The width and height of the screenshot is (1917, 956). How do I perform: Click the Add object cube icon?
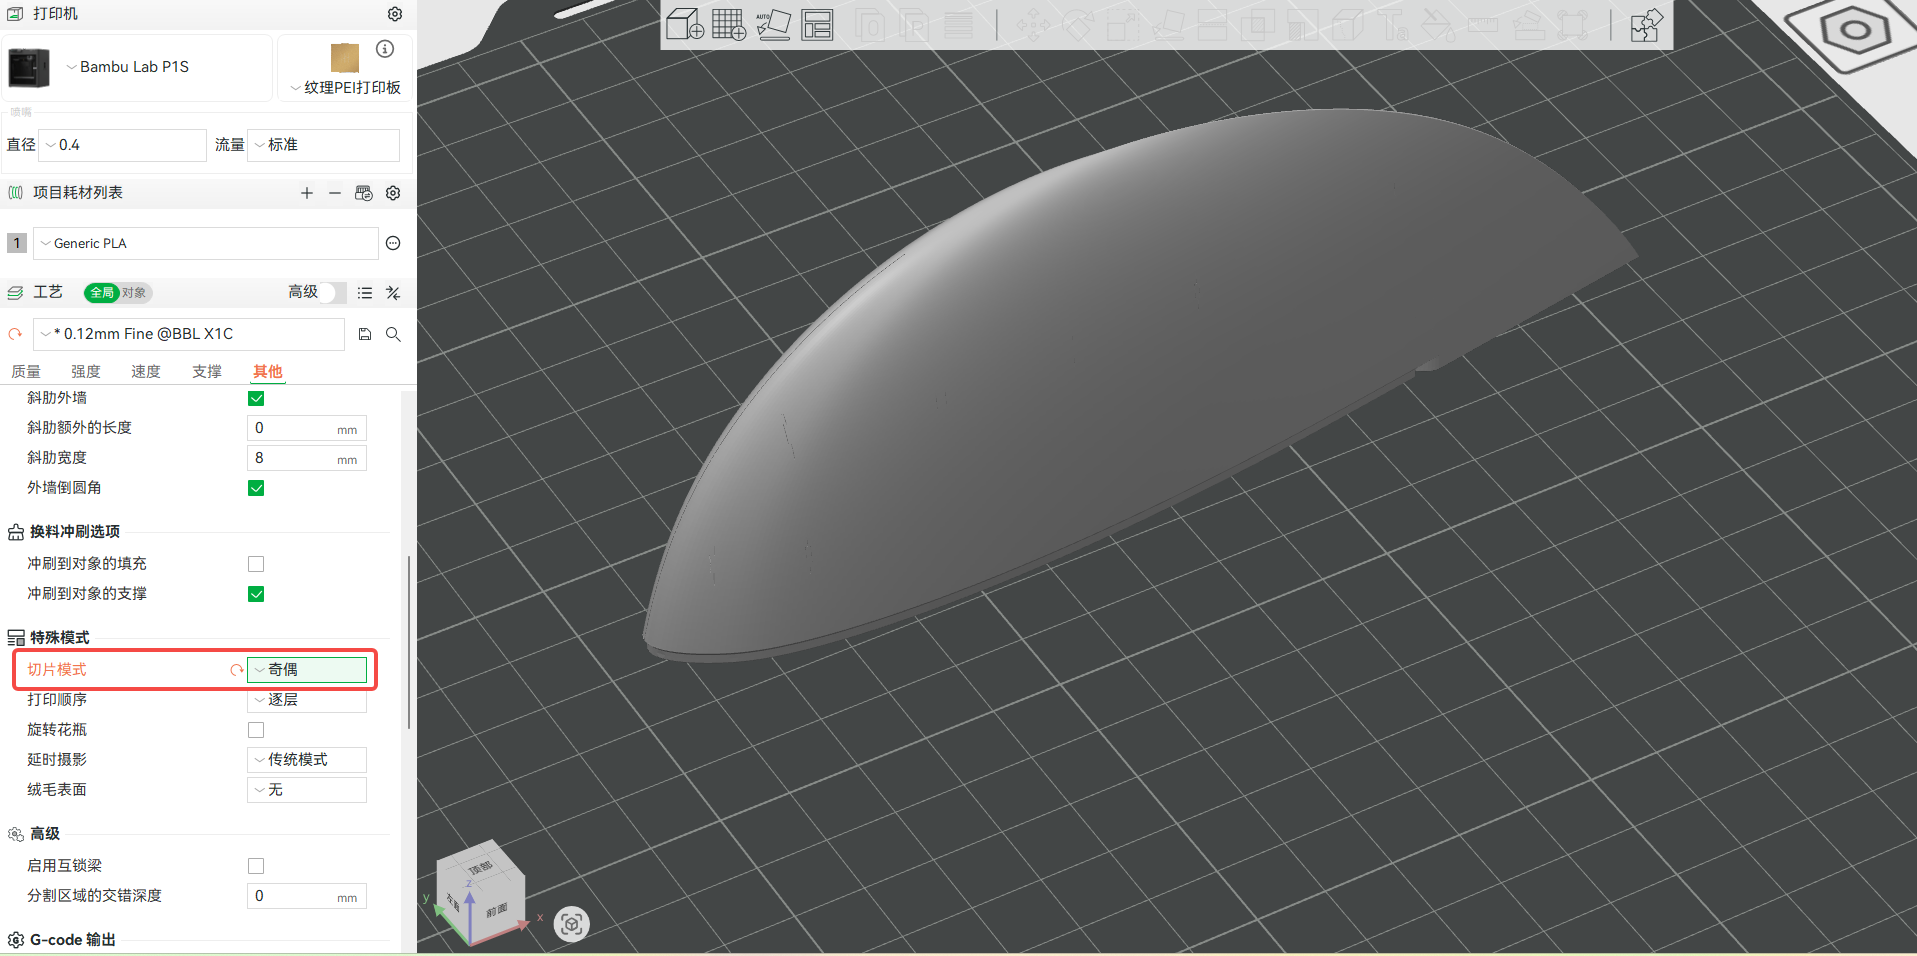(685, 24)
